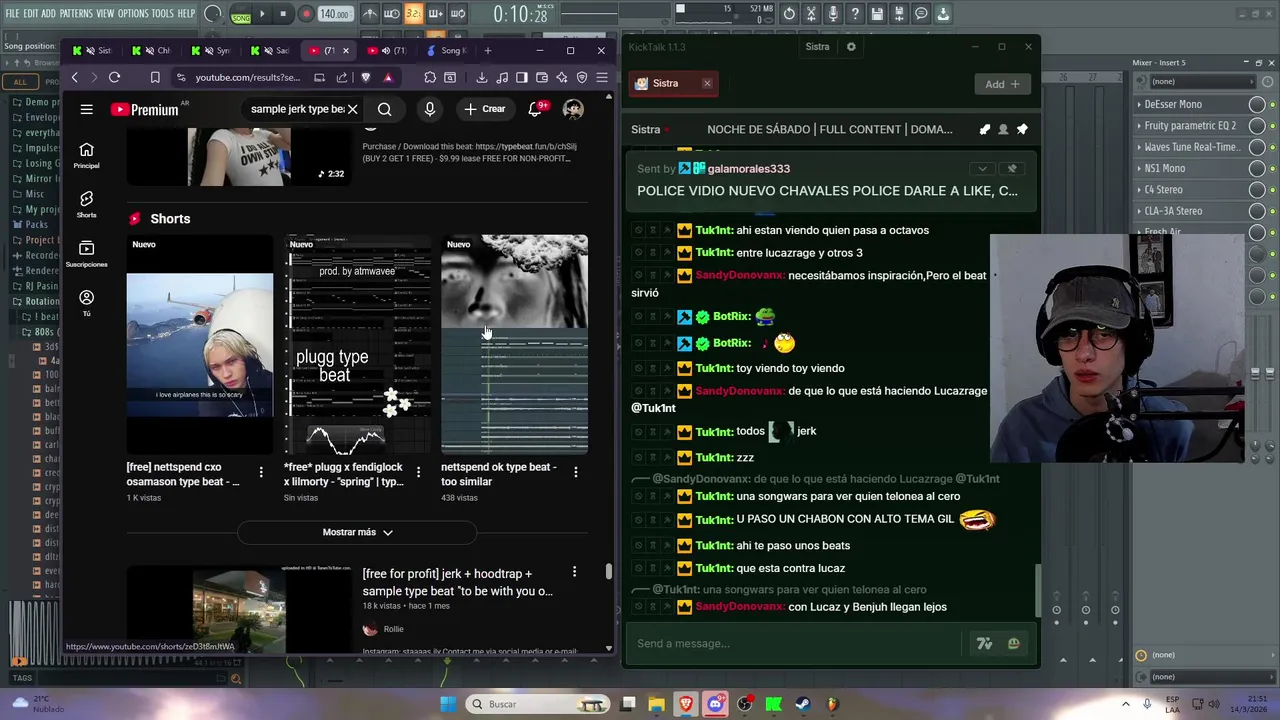Go back in browser history
This screenshot has height=720, width=1280.
74,77
